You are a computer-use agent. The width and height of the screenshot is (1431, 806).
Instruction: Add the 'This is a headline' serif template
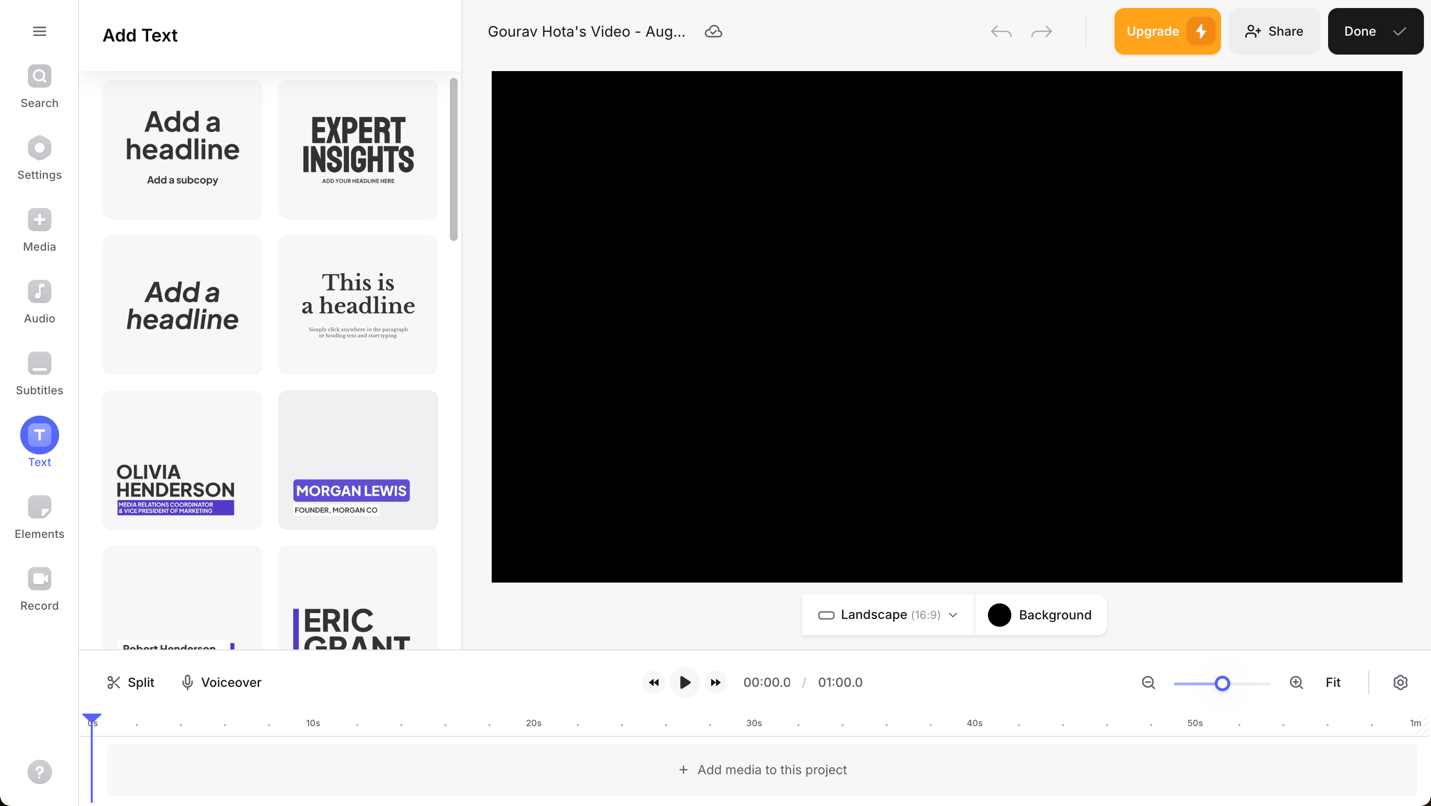point(358,305)
